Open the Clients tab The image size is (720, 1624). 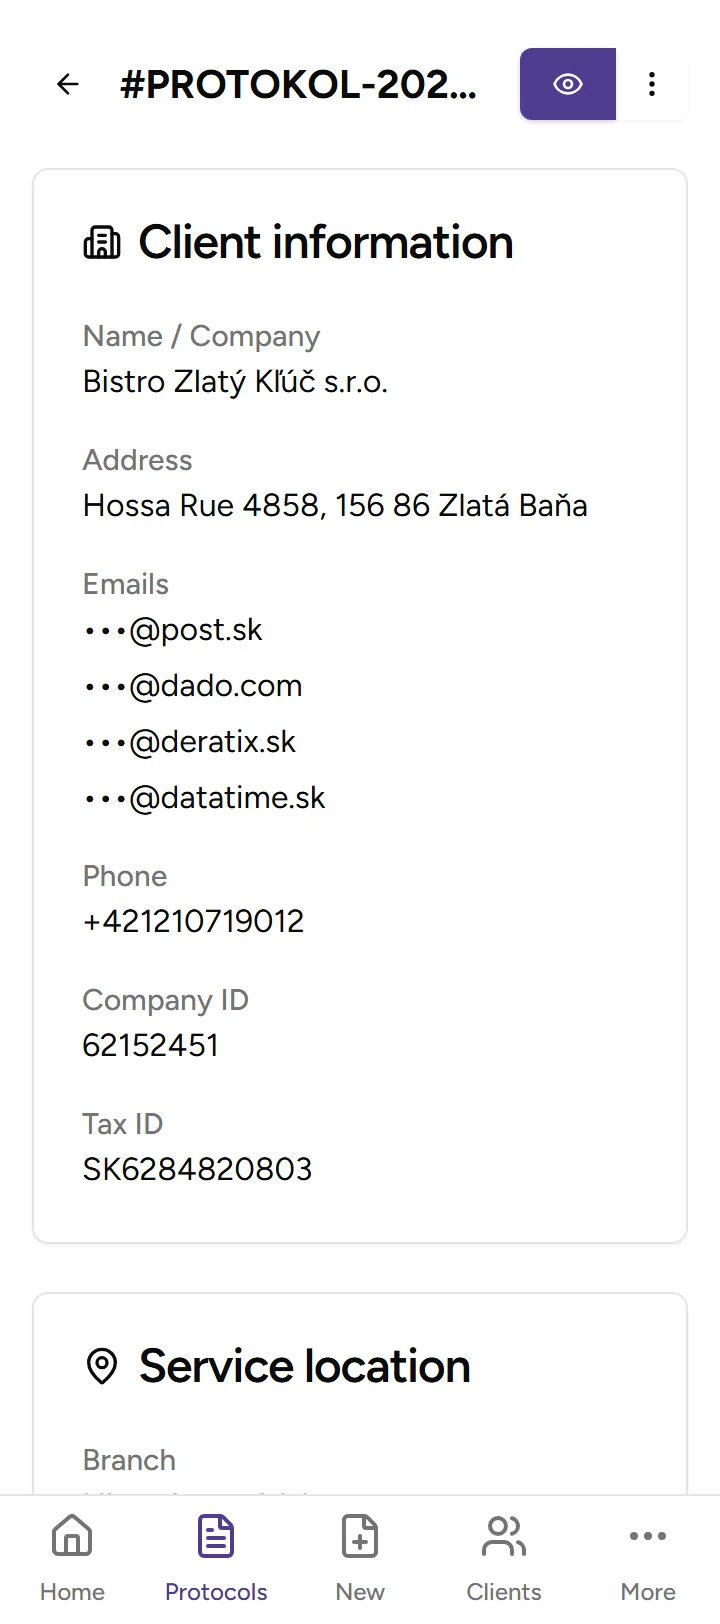coord(504,1558)
